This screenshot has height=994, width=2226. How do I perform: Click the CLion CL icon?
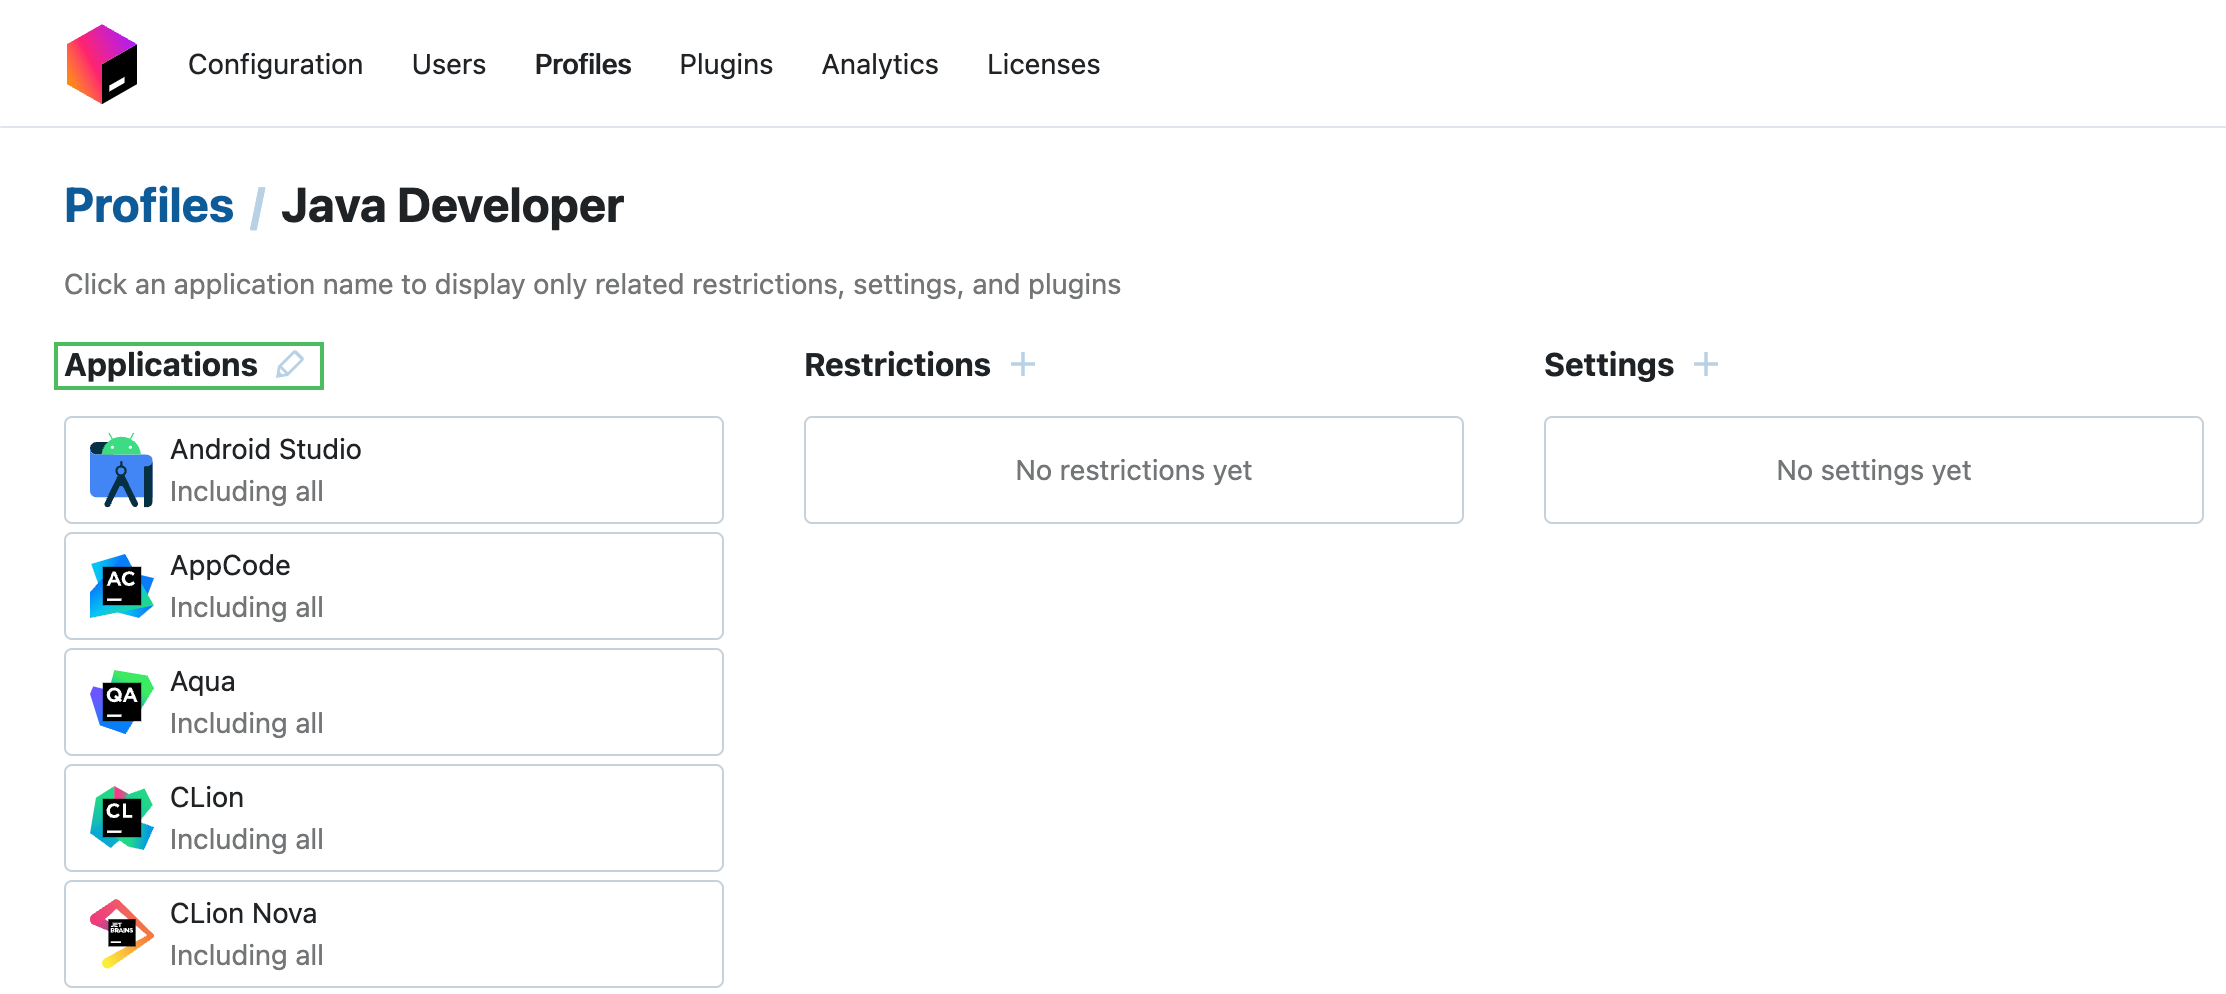pyautogui.click(x=122, y=818)
